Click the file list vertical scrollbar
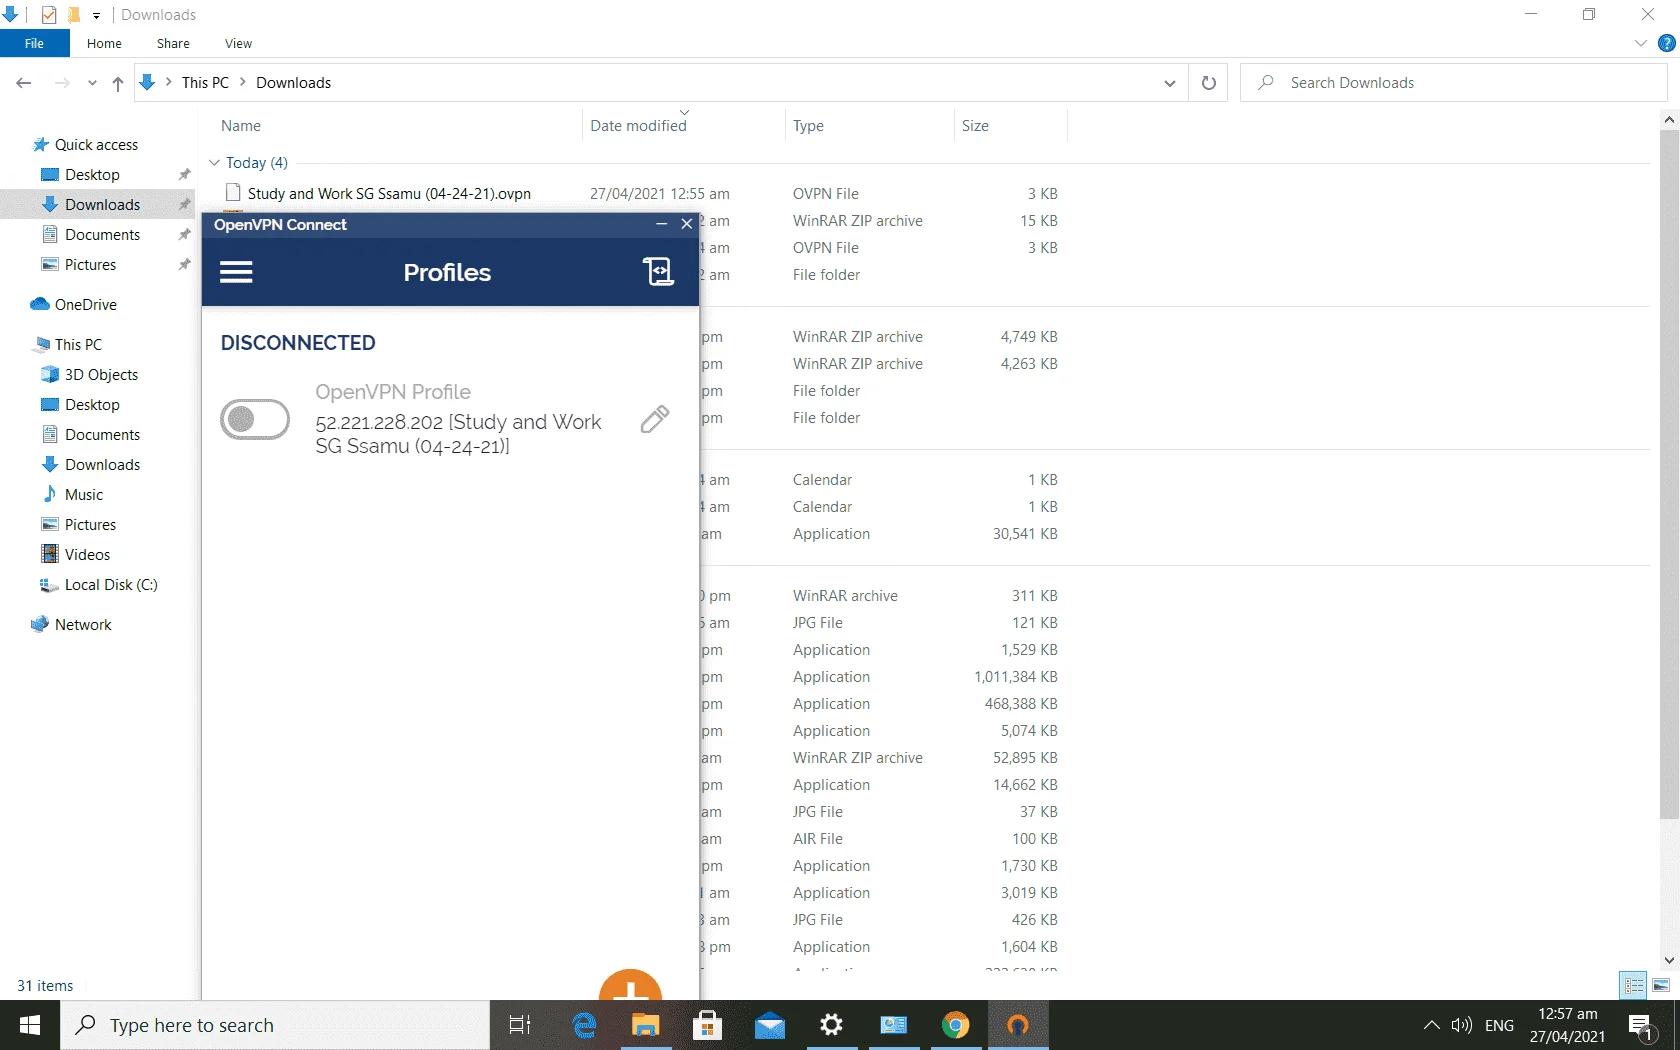This screenshot has width=1680, height=1050. point(1669,474)
